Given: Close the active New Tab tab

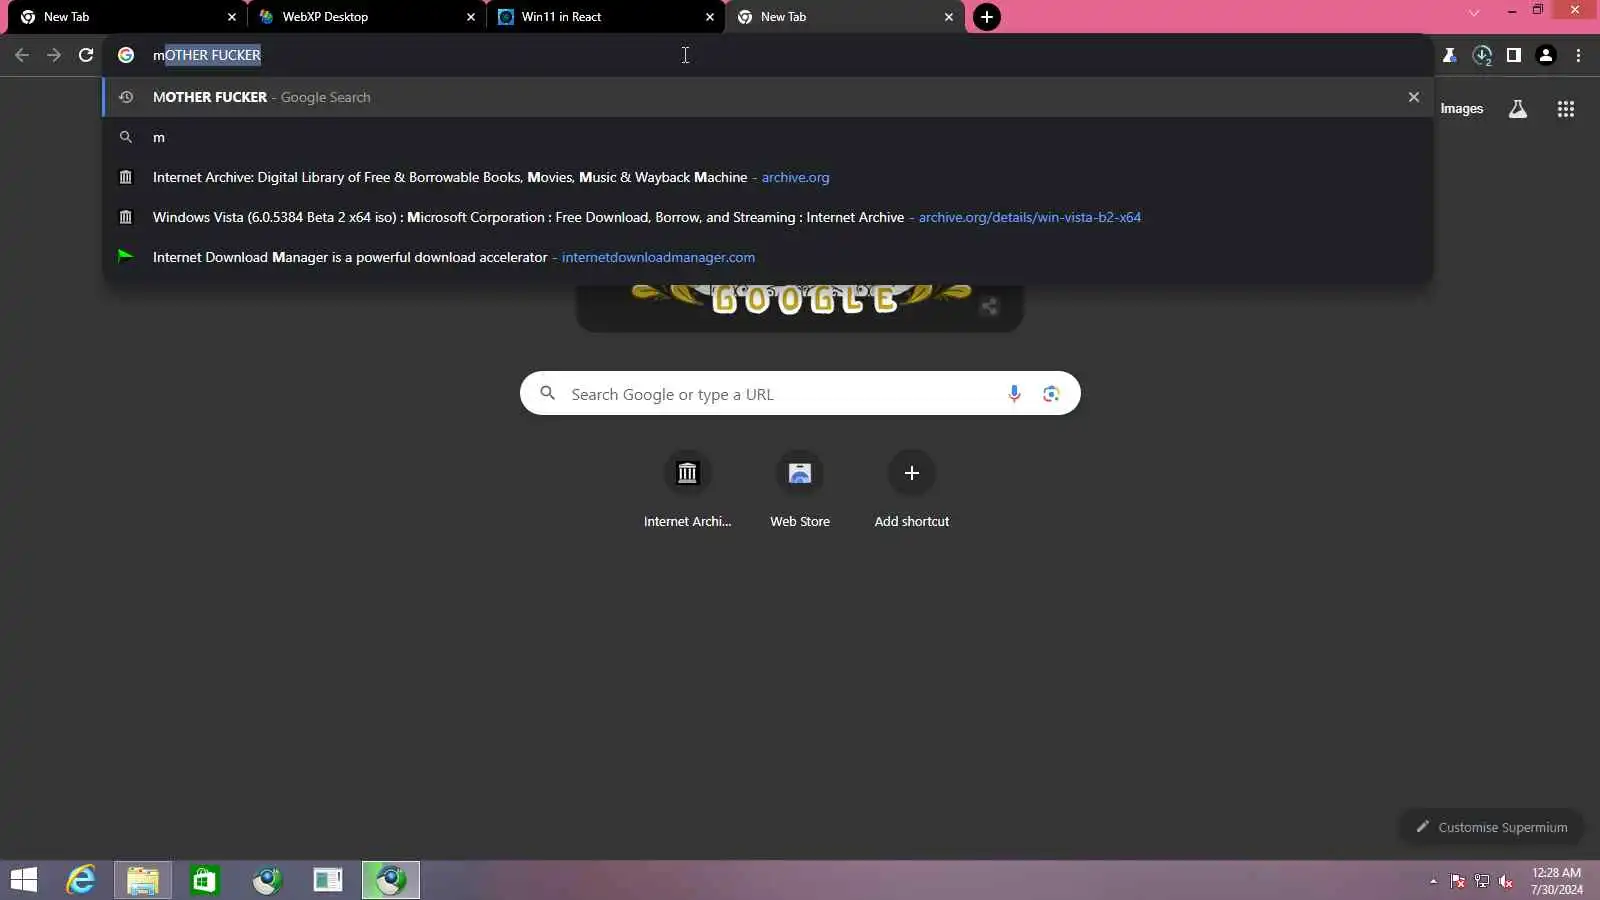Looking at the screenshot, I should 949,17.
